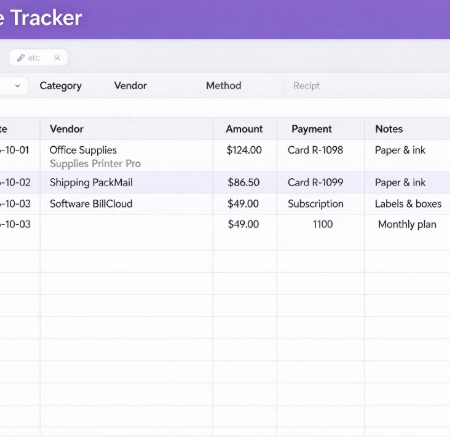Screen dimensions: 450x437
Task: Select the Software BillCloud cell
Action: point(91,204)
